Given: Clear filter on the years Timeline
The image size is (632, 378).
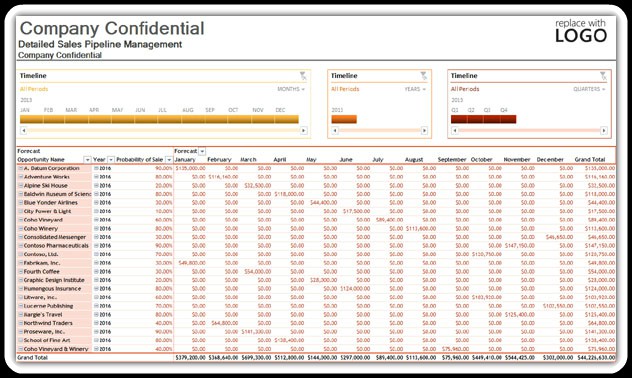Looking at the screenshot, I should 424,75.
